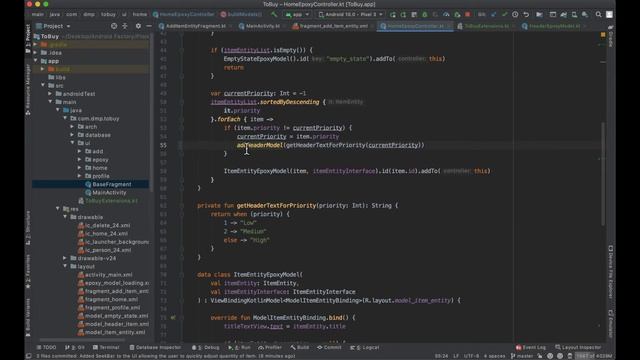
Task: Collapse all icon in Project panel header
Action: point(125,26)
